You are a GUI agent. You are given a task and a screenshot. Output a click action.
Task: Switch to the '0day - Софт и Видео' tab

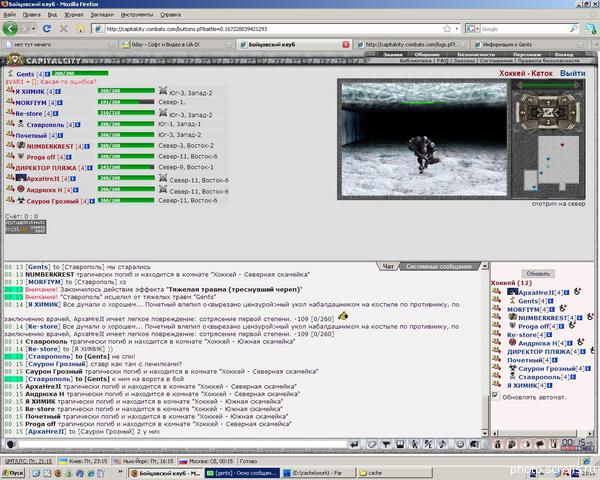point(178,44)
